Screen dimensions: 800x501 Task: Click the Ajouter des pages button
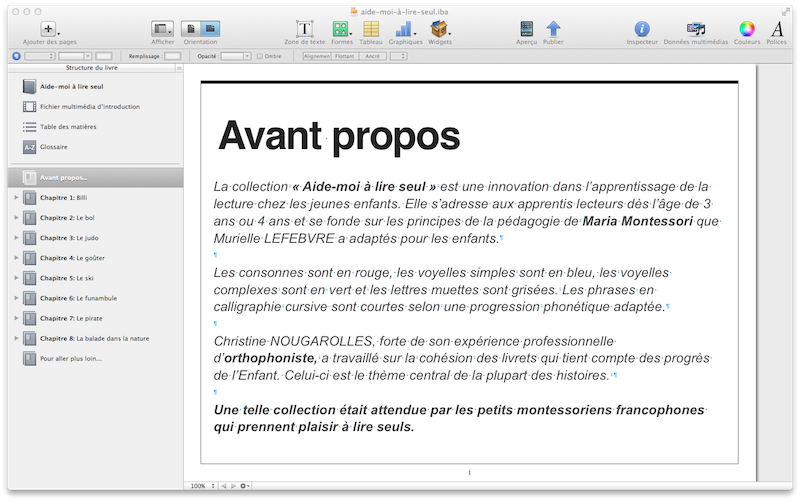tap(49, 29)
